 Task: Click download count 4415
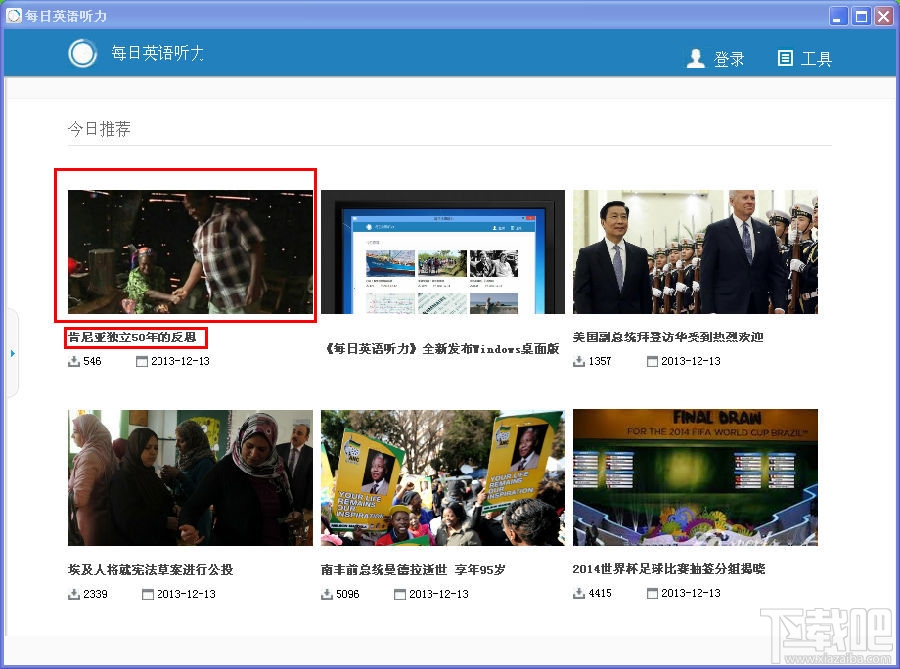600,593
